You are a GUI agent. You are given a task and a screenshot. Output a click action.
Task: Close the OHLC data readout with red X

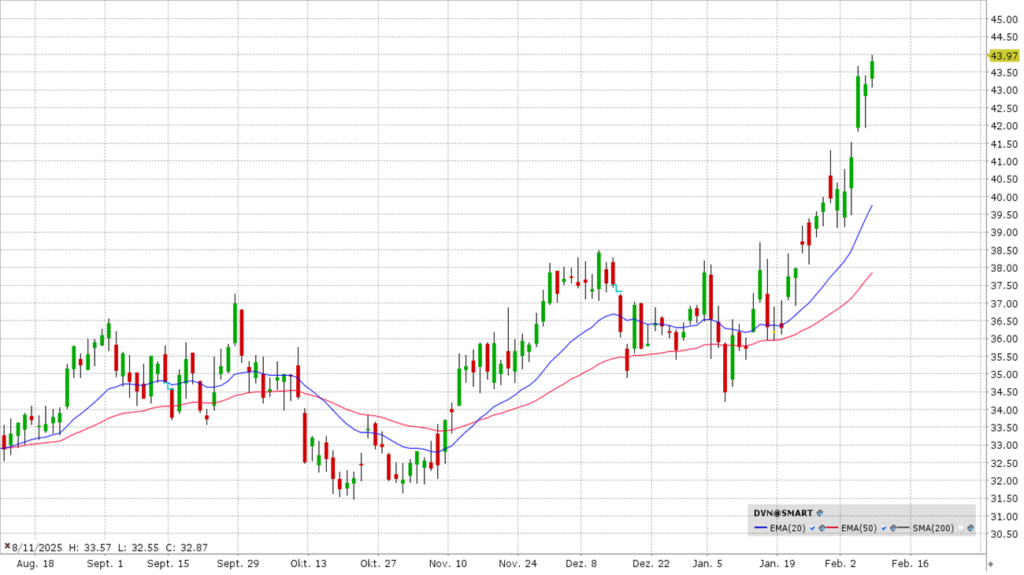[x=8, y=548]
